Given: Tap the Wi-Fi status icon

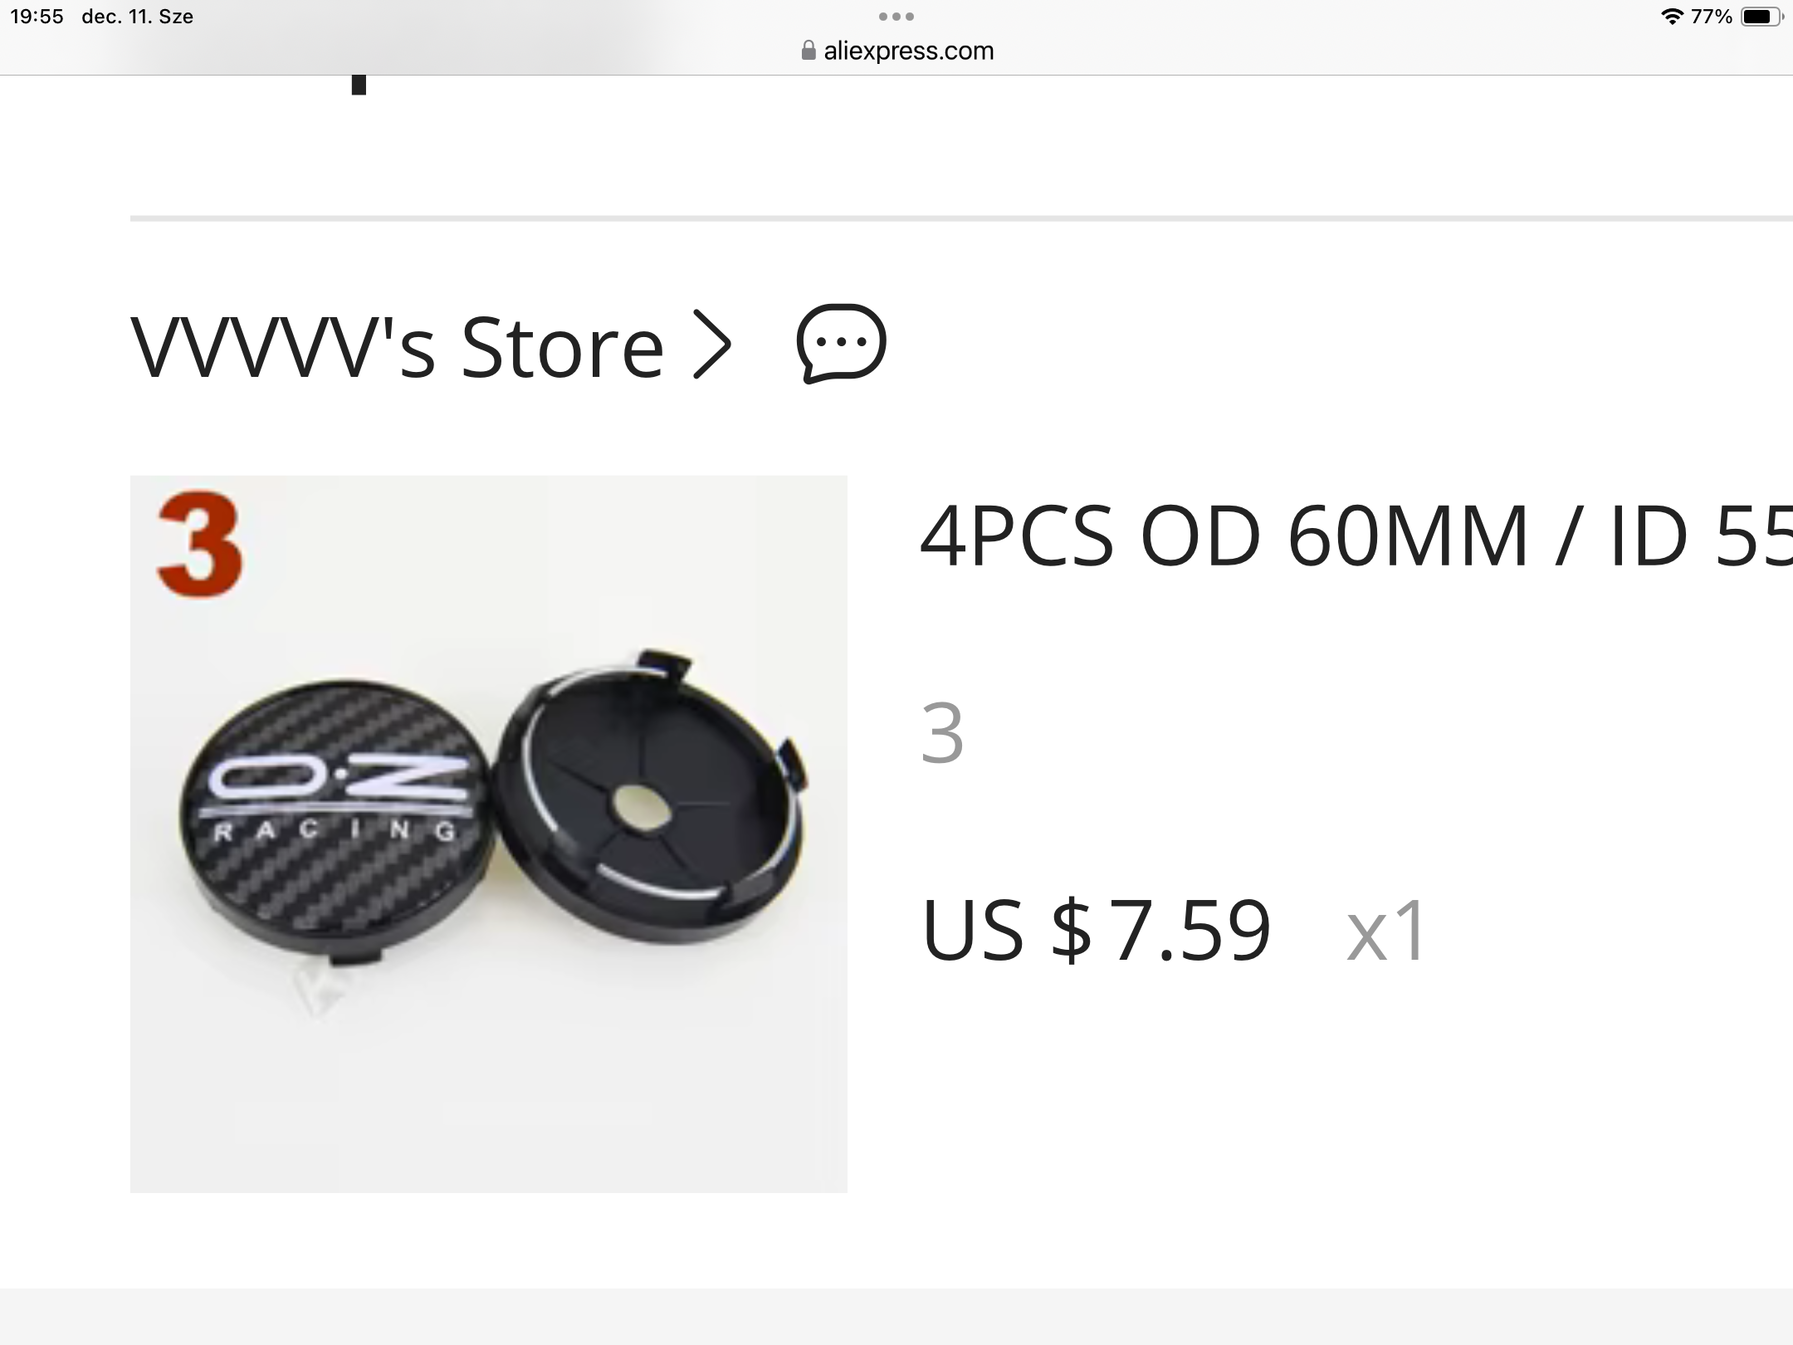Looking at the screenshot, I should (x=1671, y=16).
